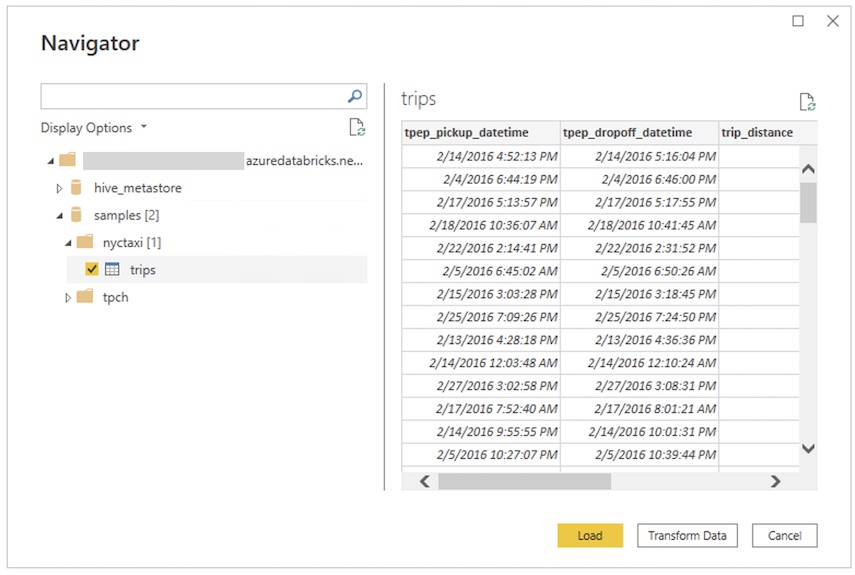The image size is (855, 575).
Task: Click the nyctaxi folder icon
Action: click(x=85, y=242)
